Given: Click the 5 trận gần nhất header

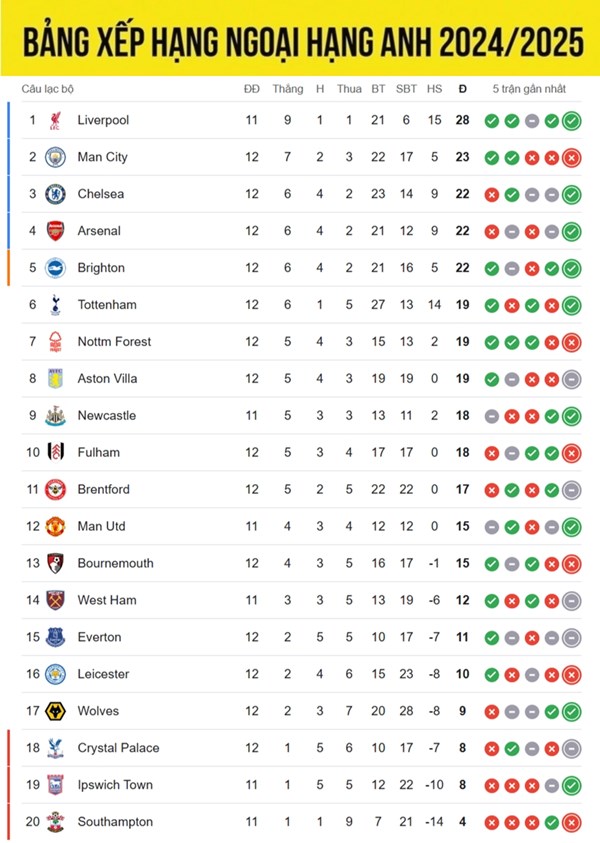Looking at the screenshot, I should tap(529, 89).
